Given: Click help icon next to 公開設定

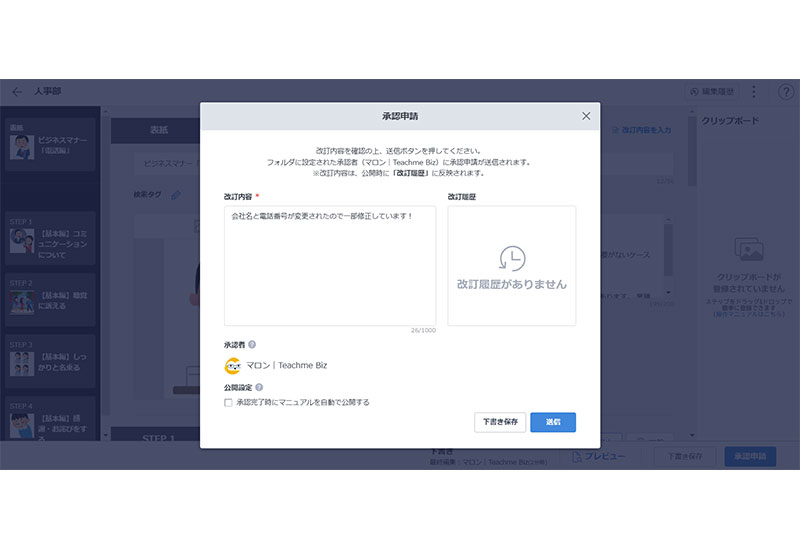Looking at the screenshot, I should click(x=259, y=387).
